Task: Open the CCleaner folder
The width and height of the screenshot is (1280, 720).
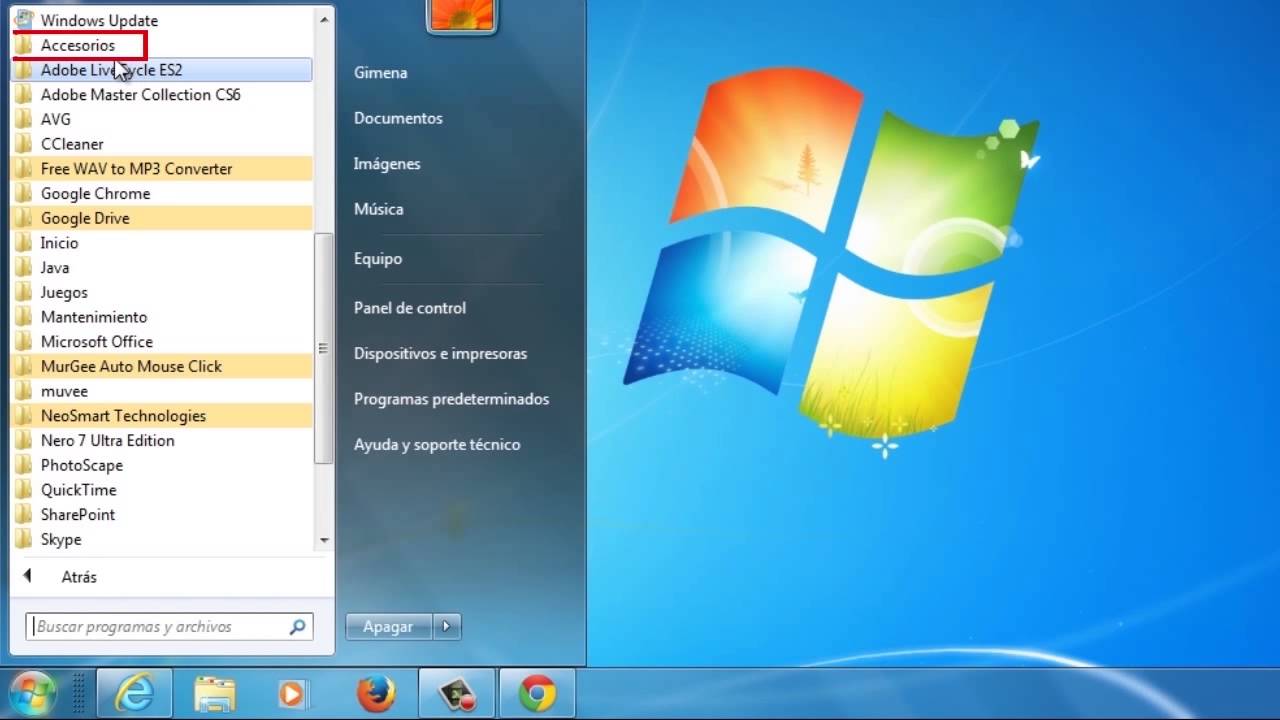Action: pyautogui.click(x=163, y=144)
